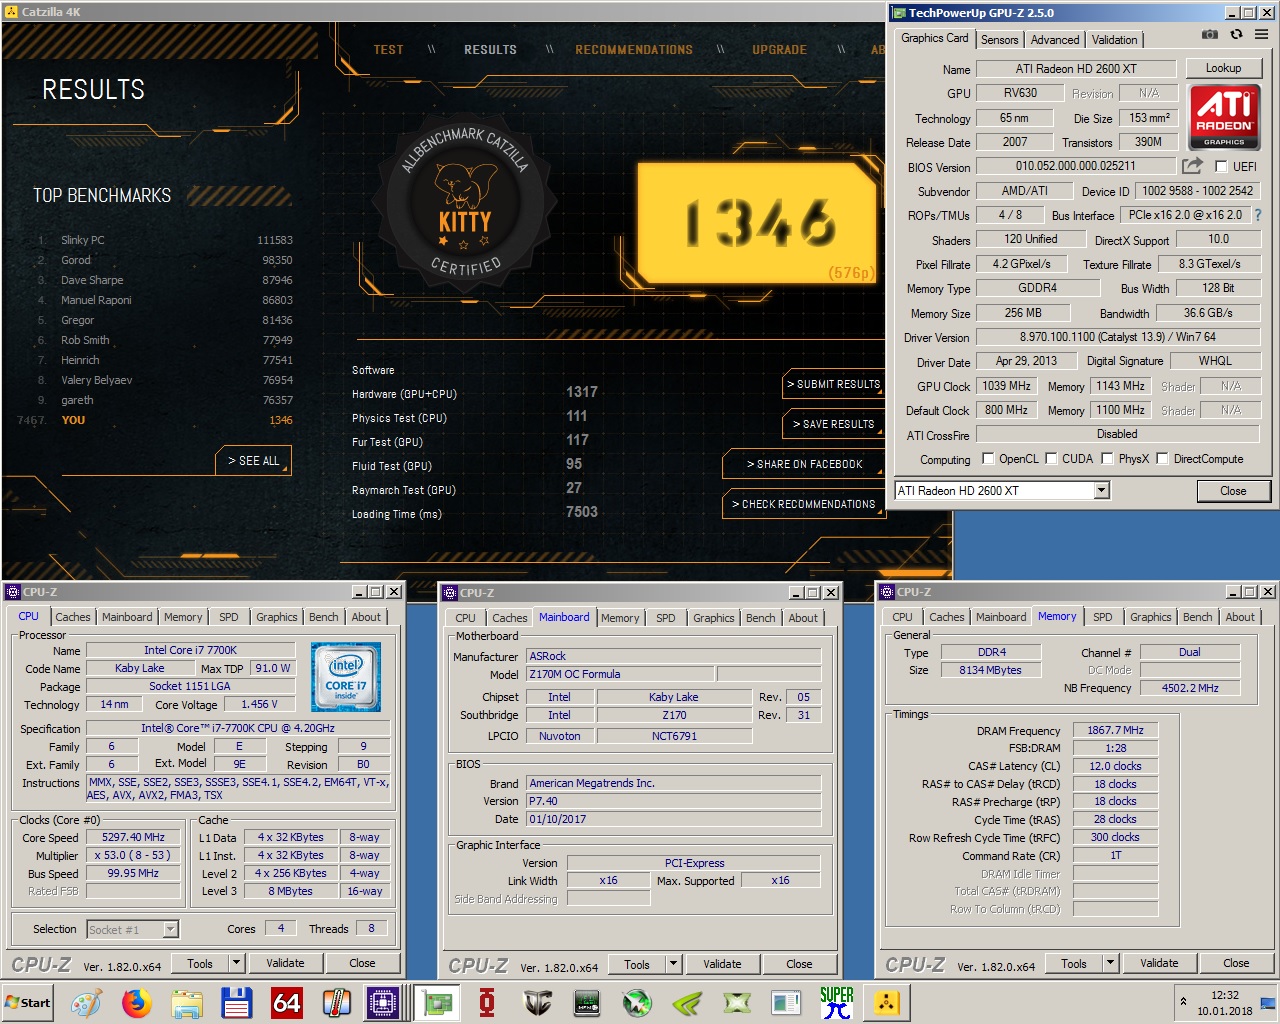Open the file explorer folder taskbar icon
Viewport: 1280px width, 1024px height.
[x=187, y=1003]
